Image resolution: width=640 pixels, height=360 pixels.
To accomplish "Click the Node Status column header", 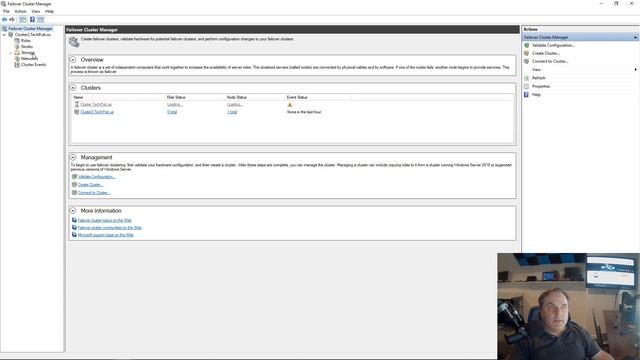I will (237, 97).
